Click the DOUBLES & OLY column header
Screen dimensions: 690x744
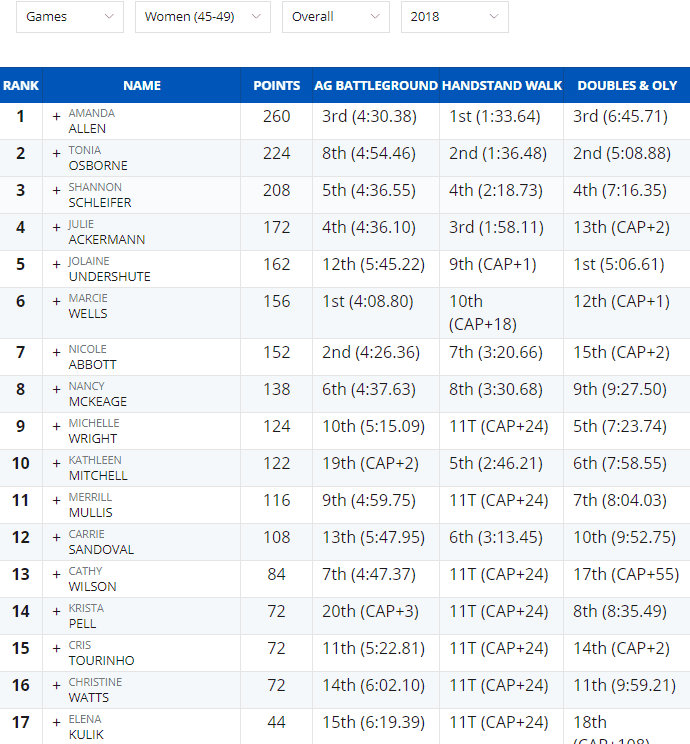(x=627, y=85)
